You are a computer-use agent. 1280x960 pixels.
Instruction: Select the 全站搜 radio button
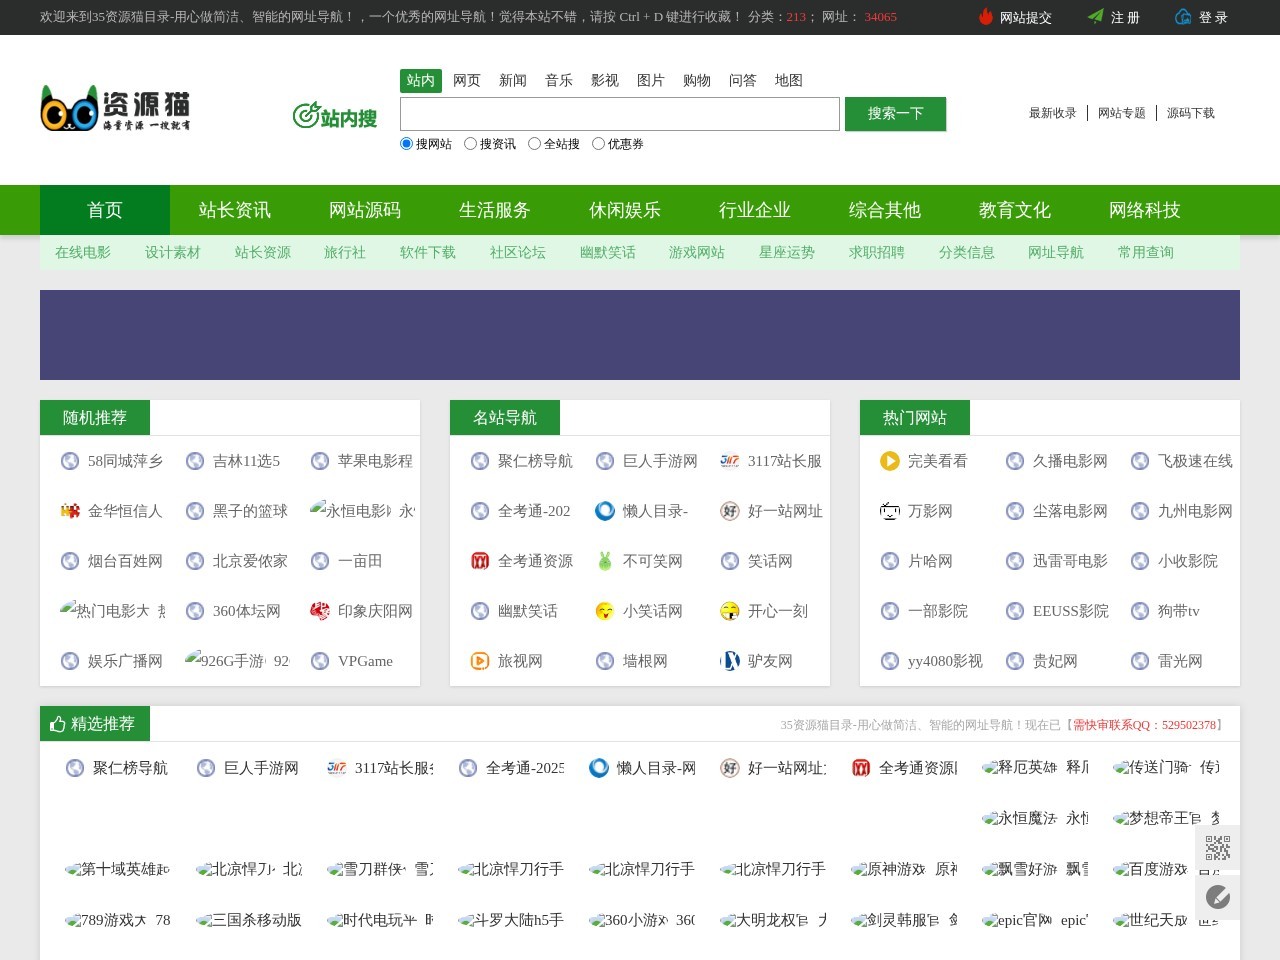pos(534,144)
